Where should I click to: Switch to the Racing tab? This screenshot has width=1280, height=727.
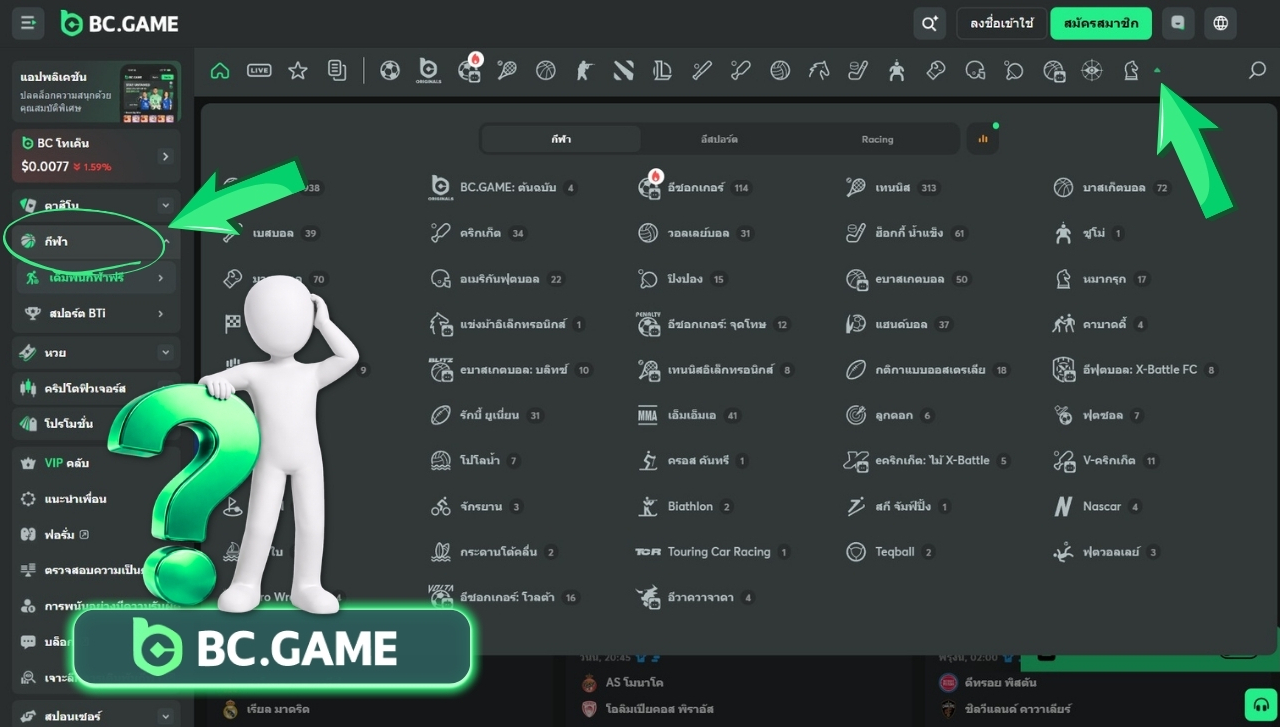877,139
